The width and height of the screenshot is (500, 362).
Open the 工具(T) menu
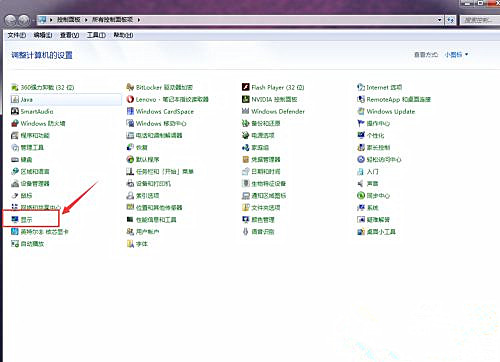[96, 35]
